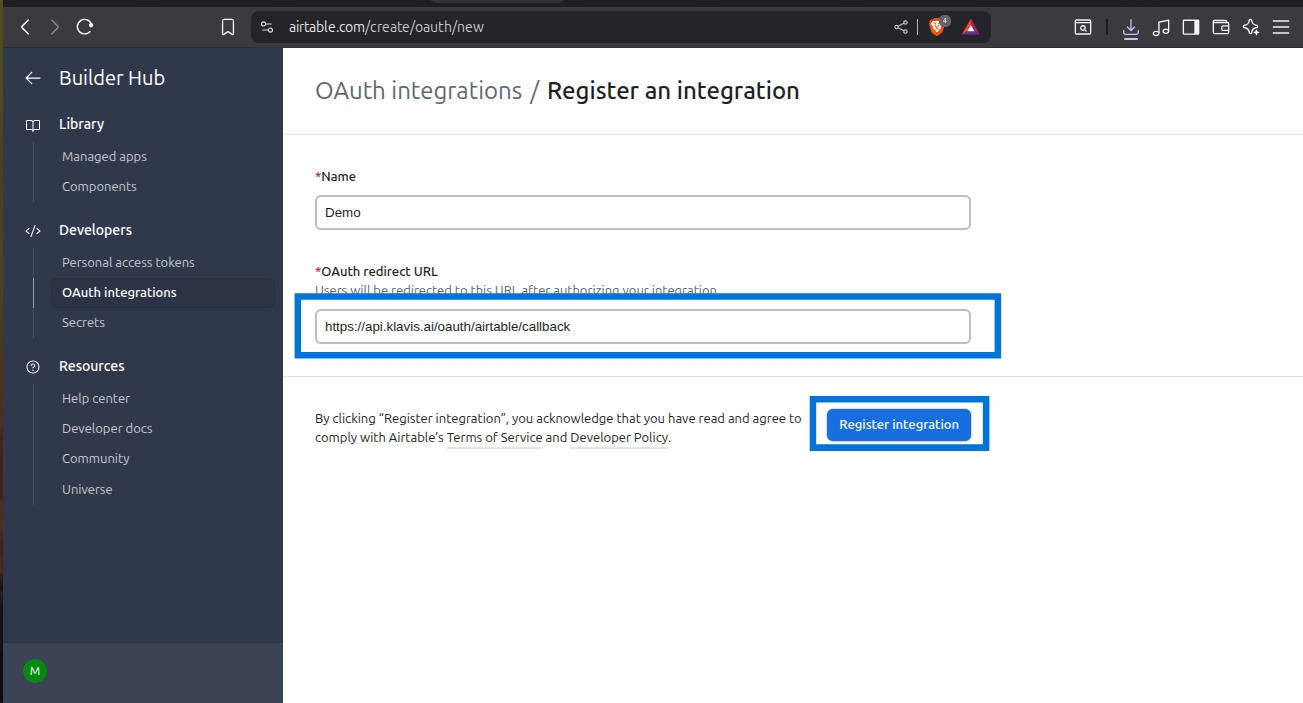Open Secrets in sidebar
The image size is (1303, 703).
pyautogui.click(x=83, y=322)
